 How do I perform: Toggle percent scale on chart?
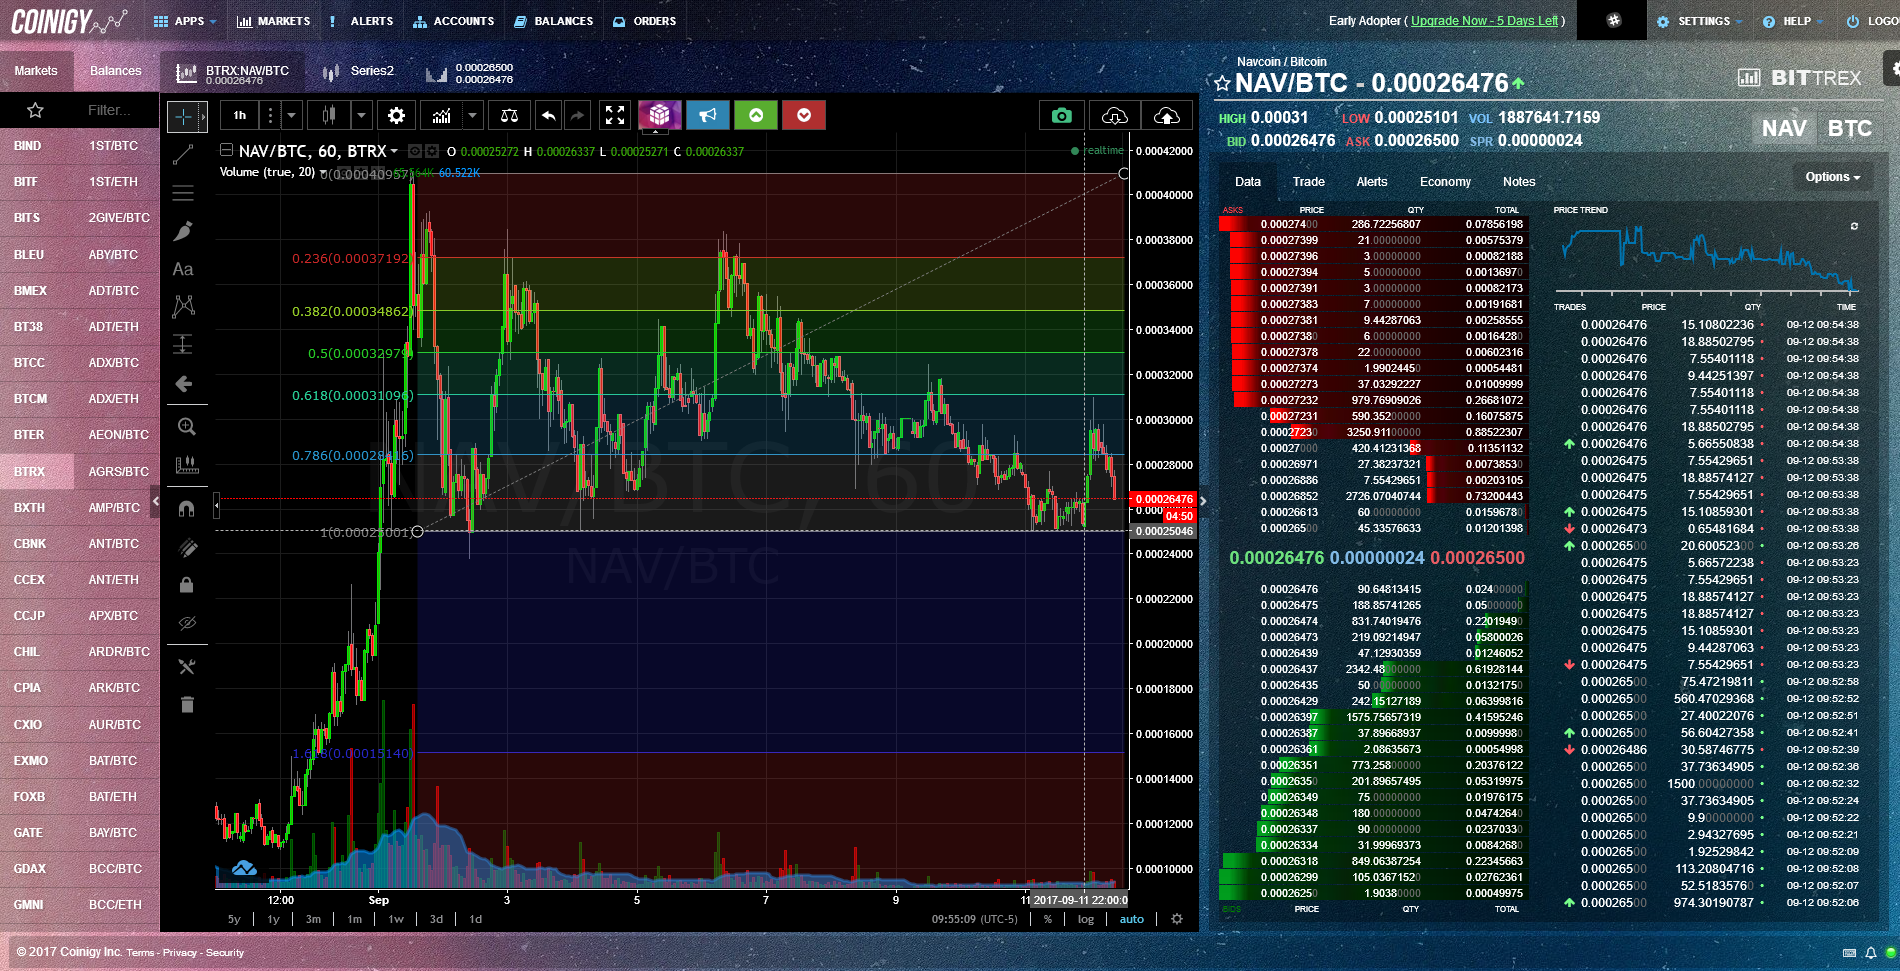(1047, 919)
